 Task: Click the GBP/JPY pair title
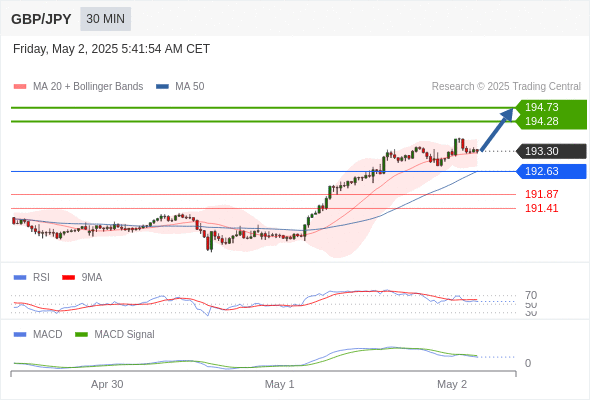41,19
